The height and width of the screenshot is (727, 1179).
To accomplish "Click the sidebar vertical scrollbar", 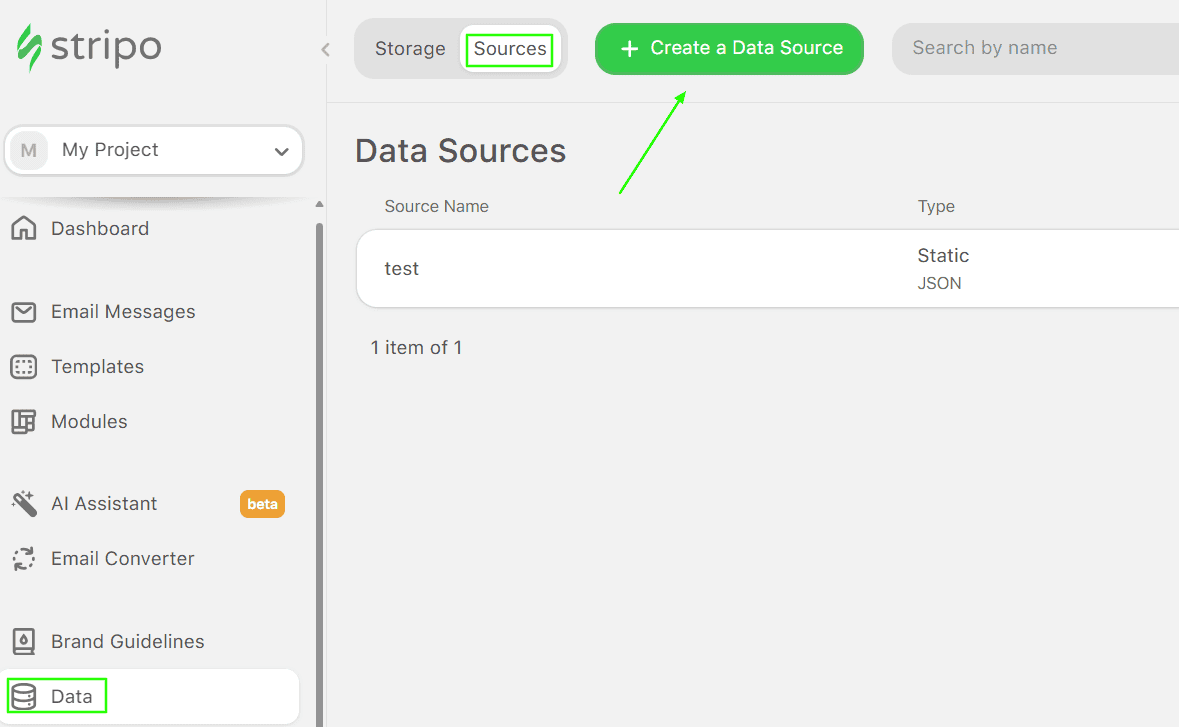I will (x=320, y=474).
